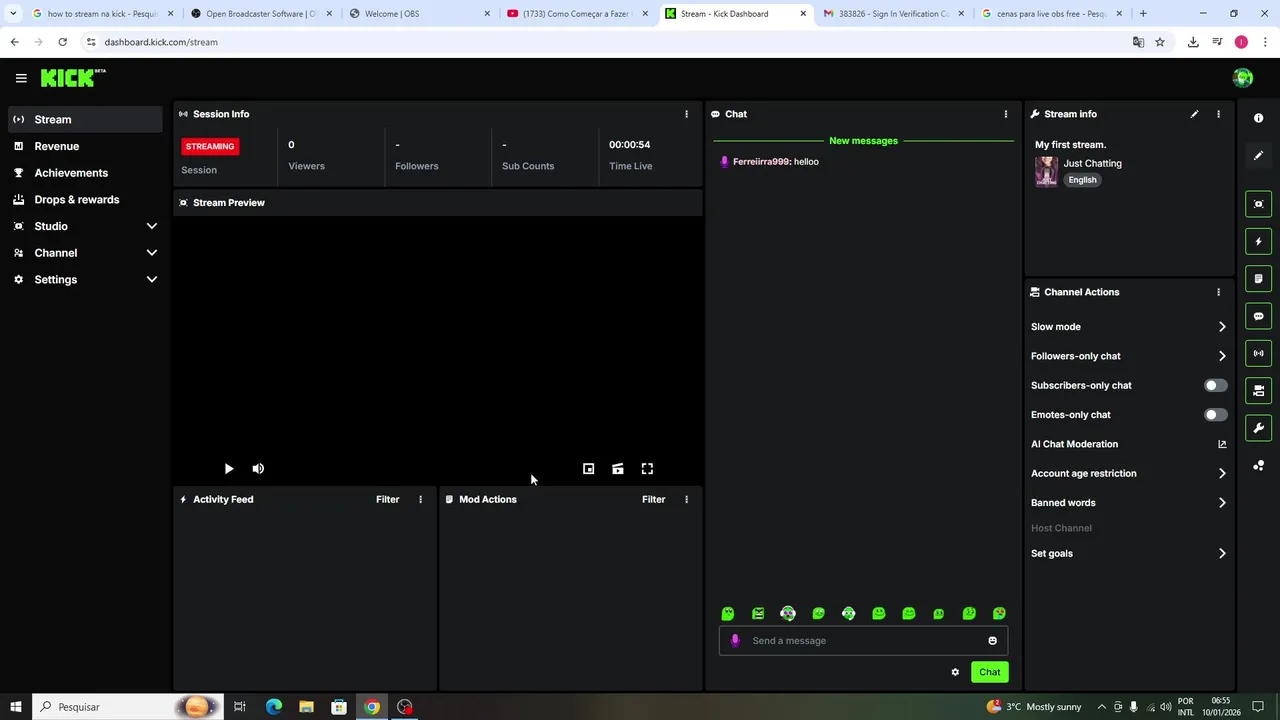The image size is (1280, 720).
Task: Open emoji picker in message box
Action: click(x=992, y=641)
